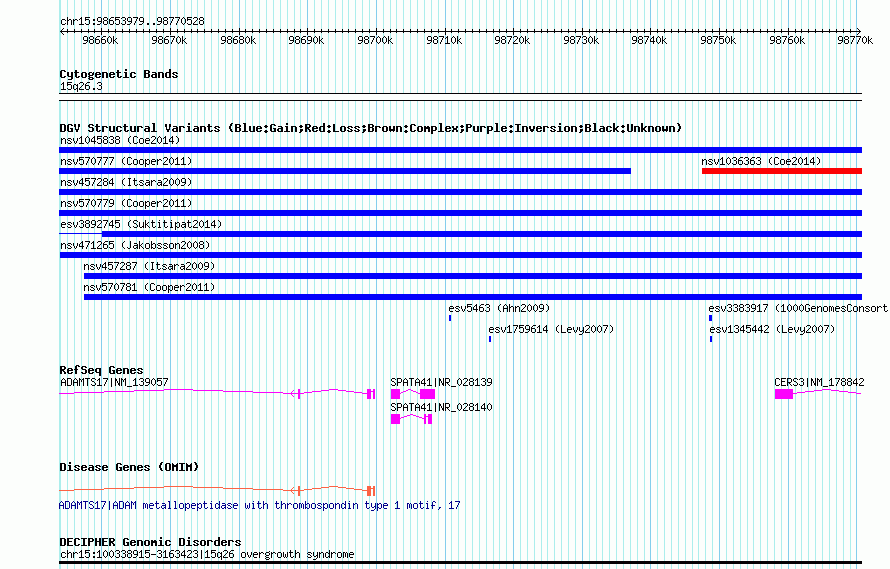This screenshot has width=890, height=569.
Task: Open the nsv1036363 (Coe2014) label
Action: point(761,161)
